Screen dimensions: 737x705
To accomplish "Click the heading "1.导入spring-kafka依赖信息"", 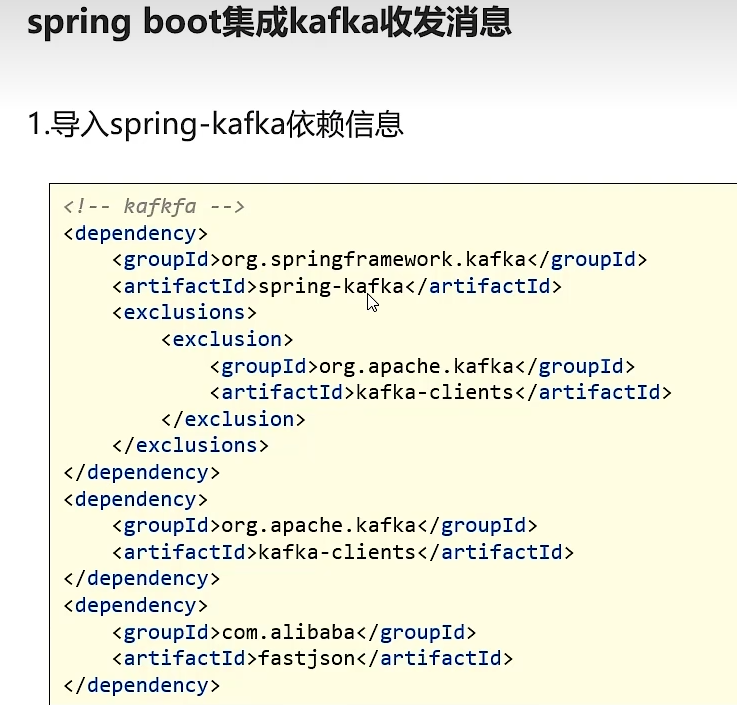I will pyautogui.click(x=215, y=125).
